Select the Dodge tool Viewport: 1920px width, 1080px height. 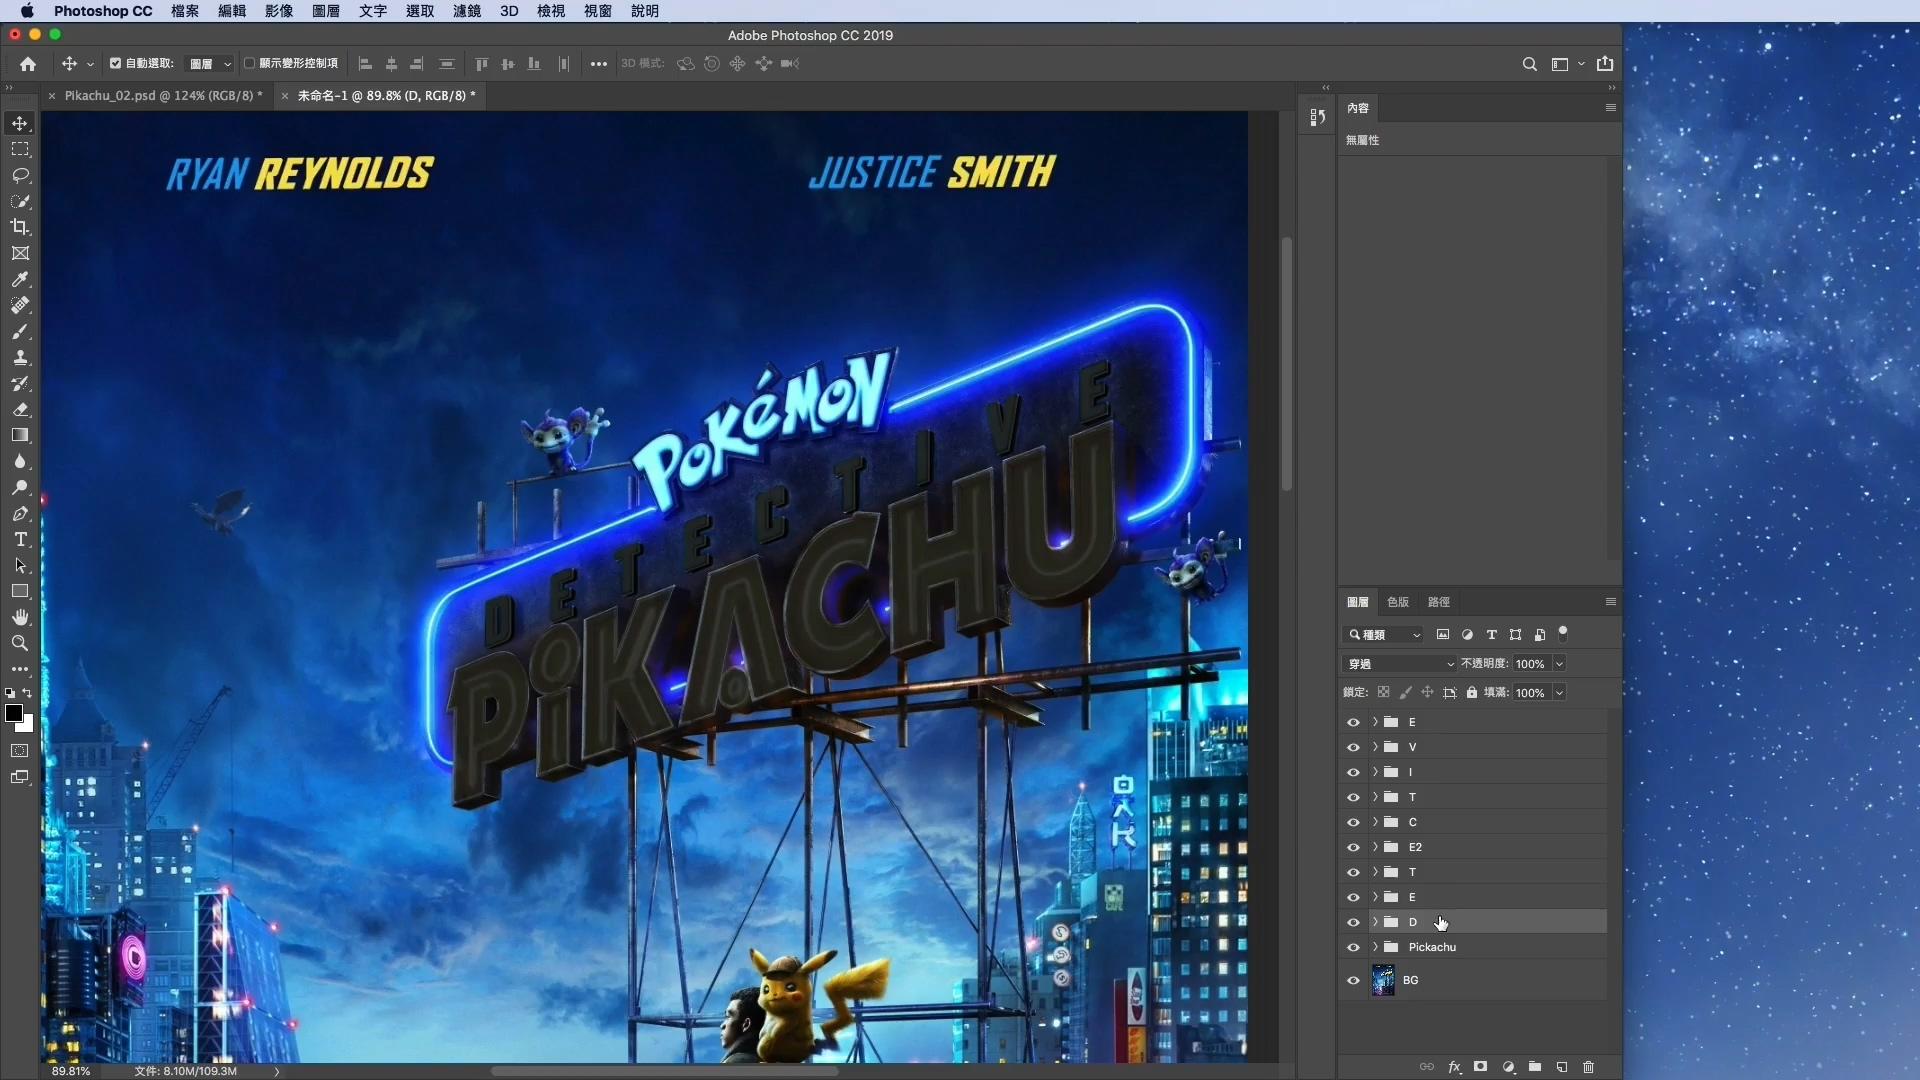pyautogui.click(x=20, y=487)
